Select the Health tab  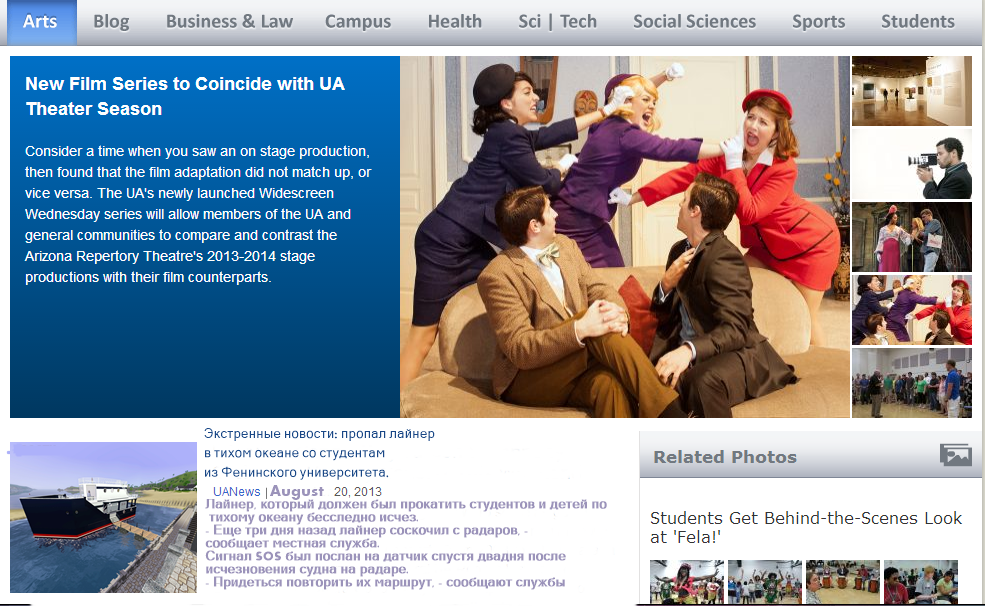pyautogui.click(x=454, y=21)
